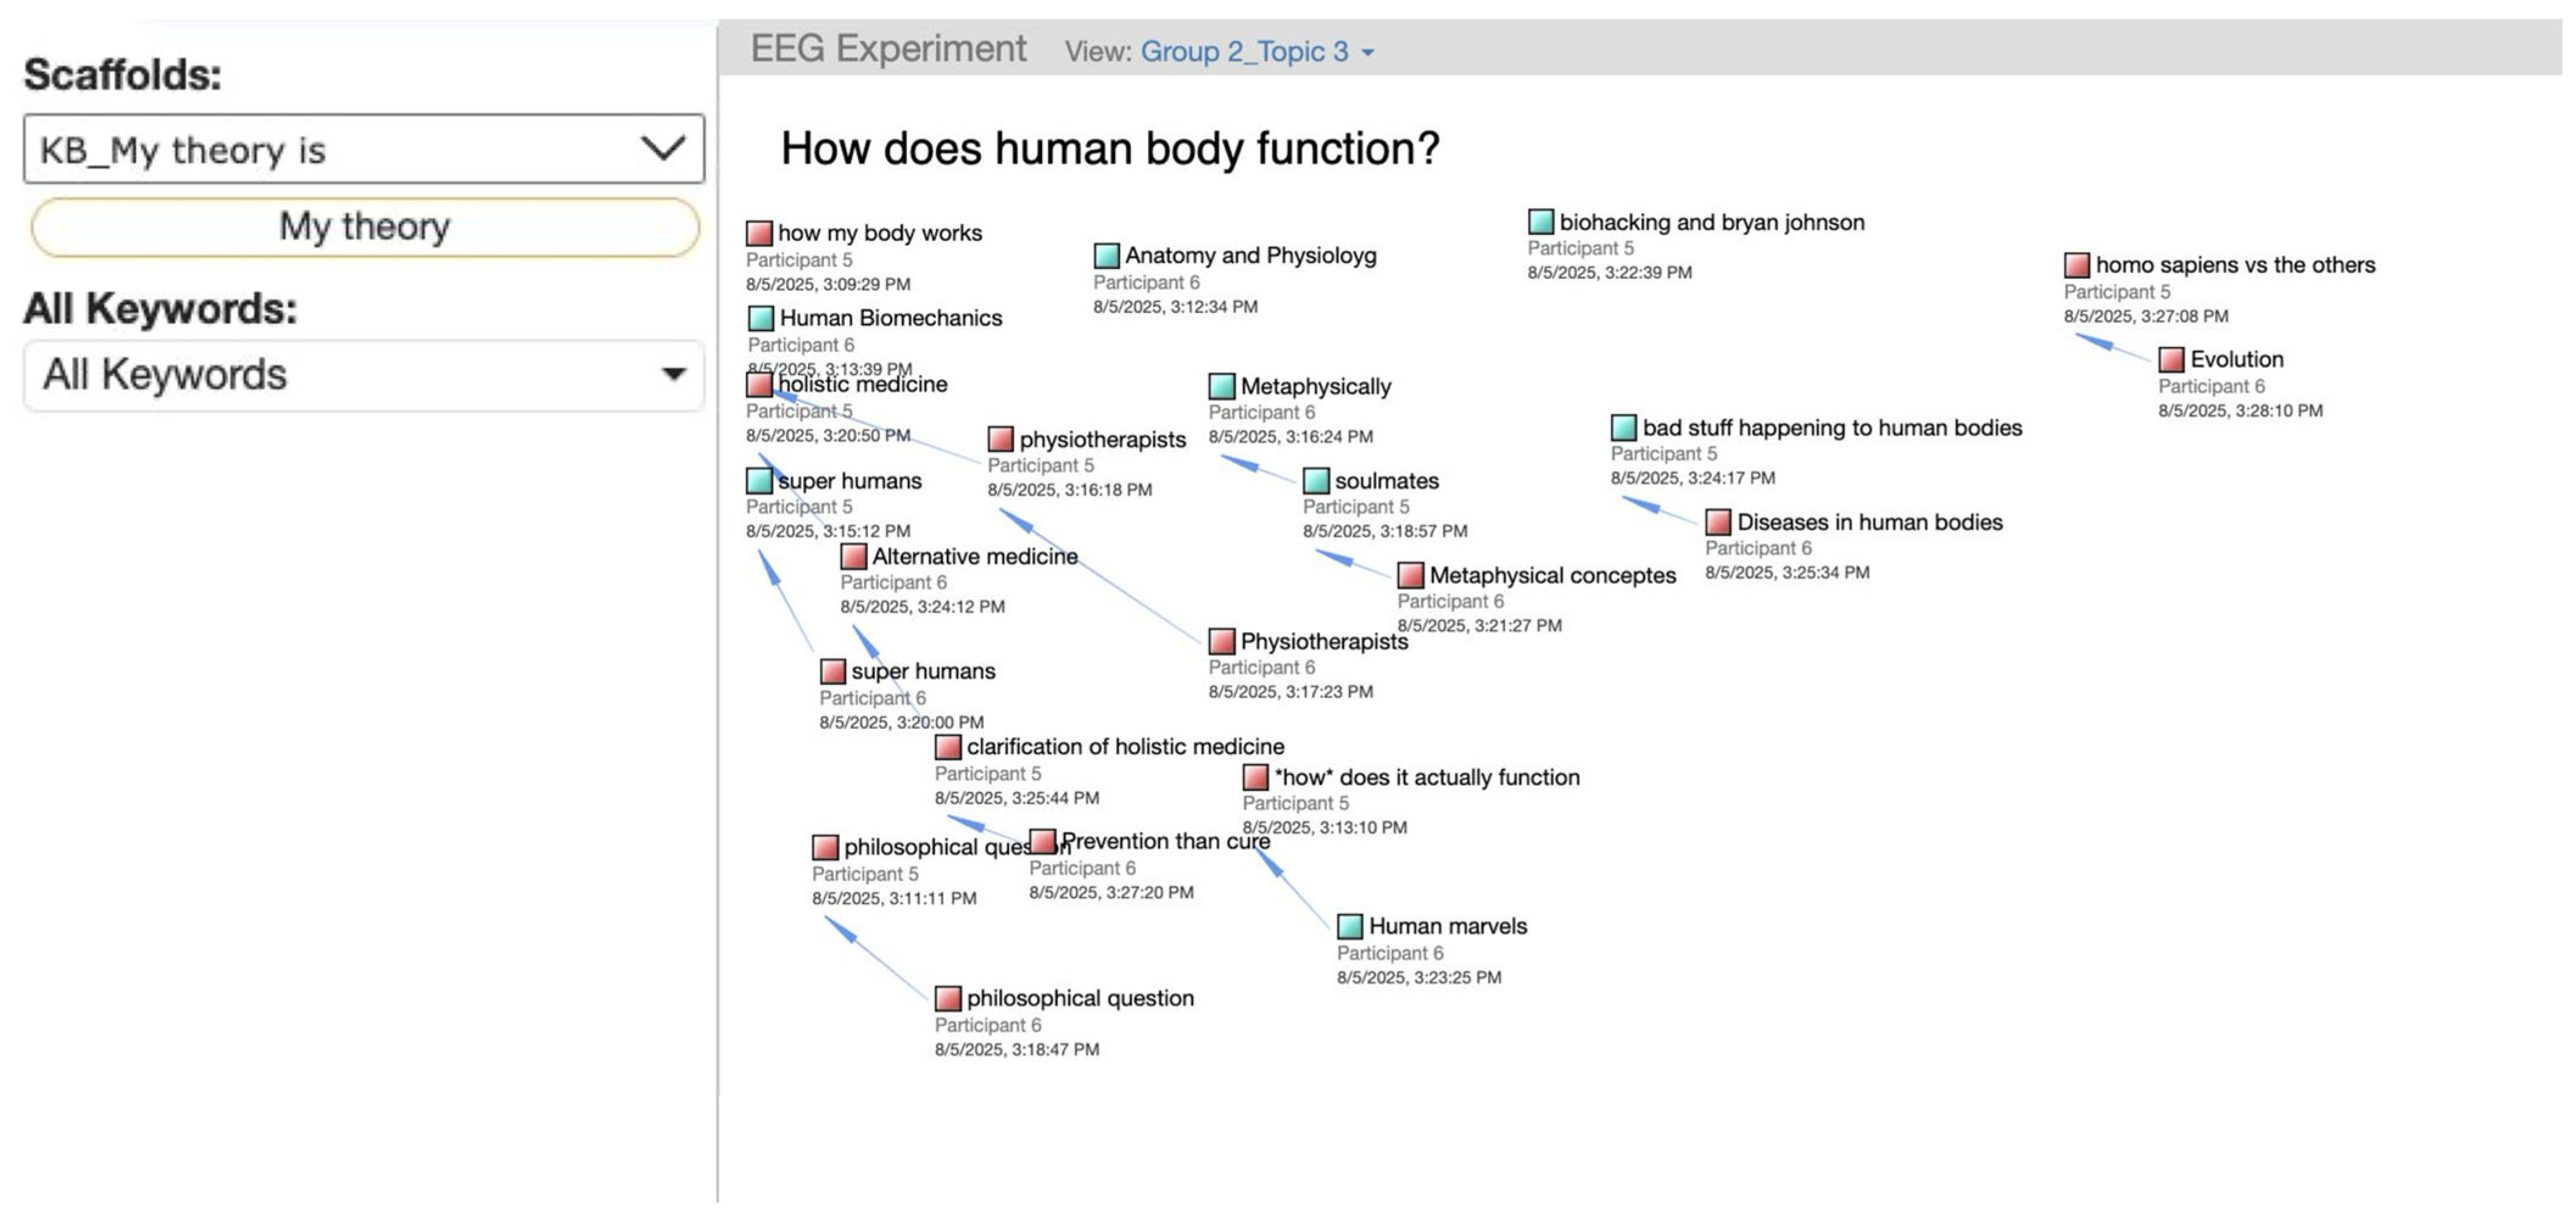This screenshot has height=1220, width=2576.
Task: Click the 'Metaphysical conceptes' red note icon
Action: [x=1410, y=575]
